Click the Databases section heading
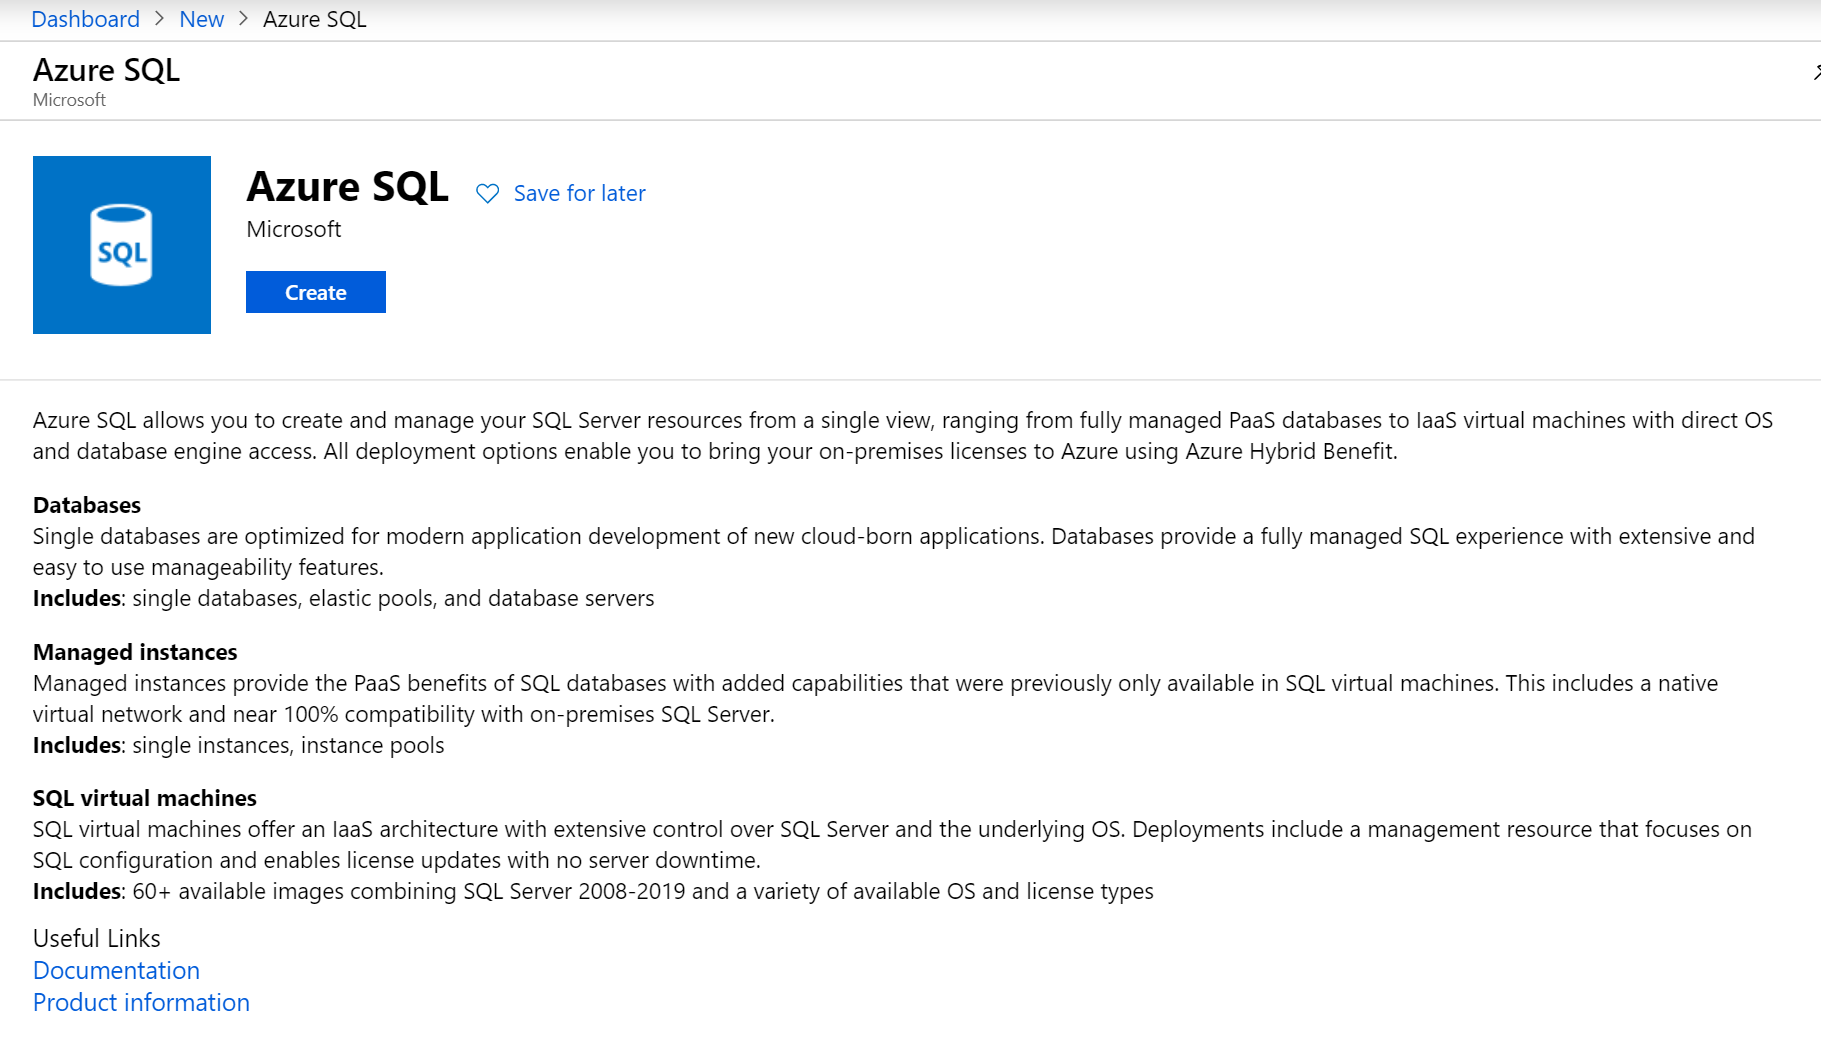 coord(87,505)
